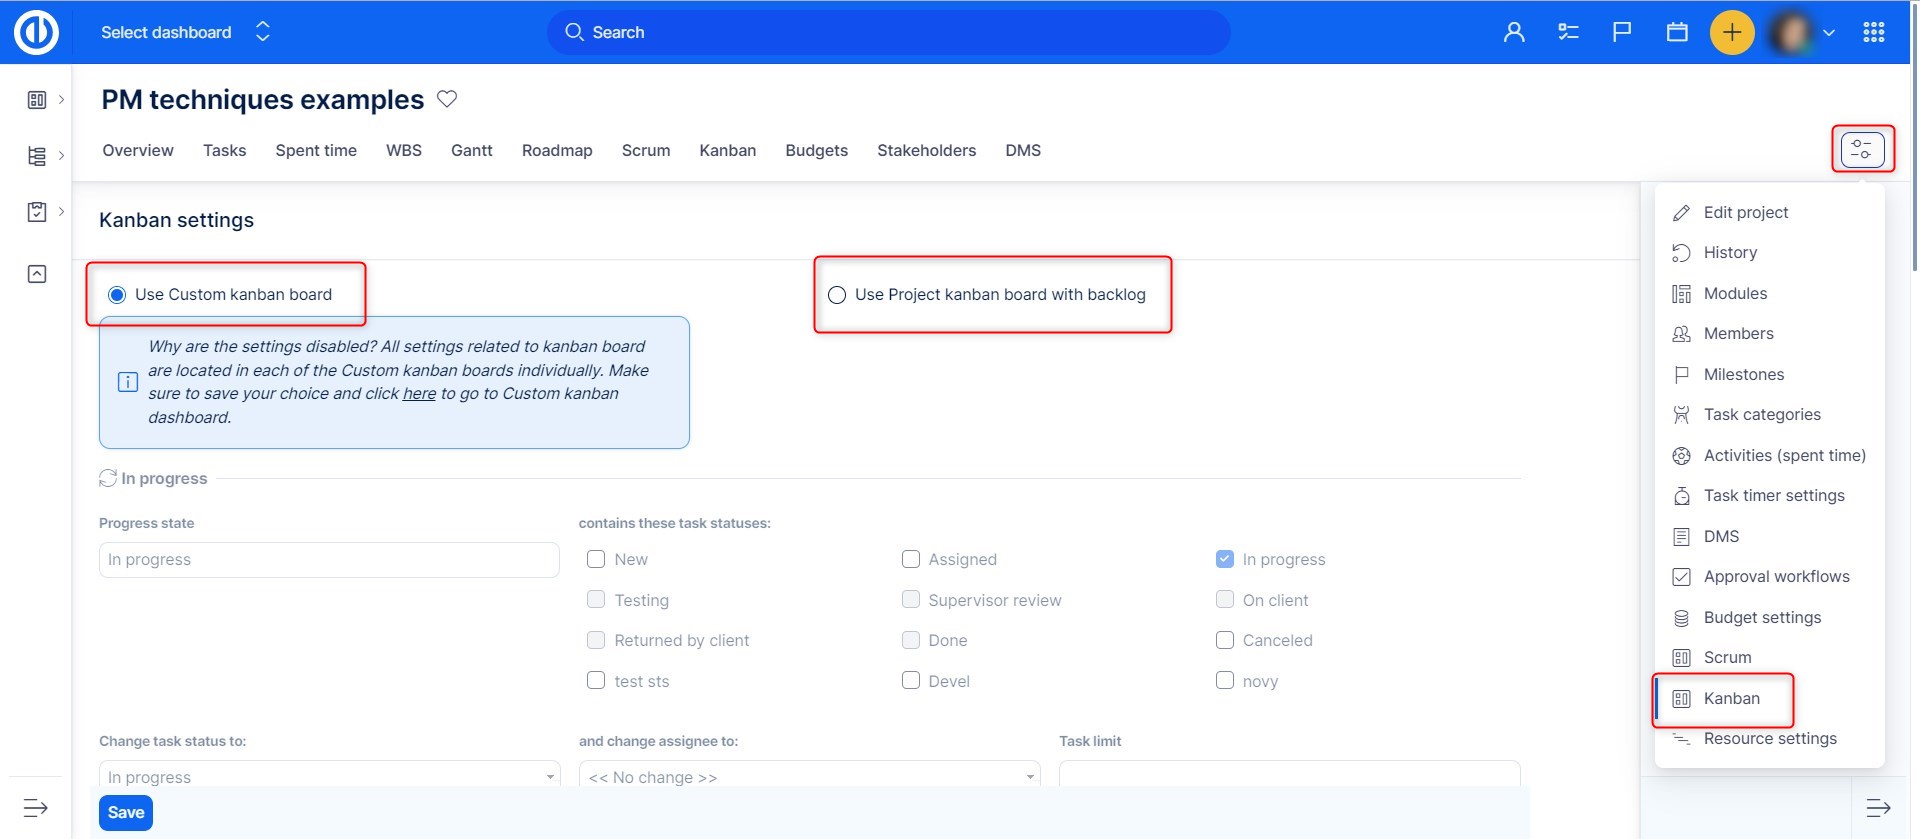
Task: Tick the Devel status checkbox
Action: coord(910,681)
